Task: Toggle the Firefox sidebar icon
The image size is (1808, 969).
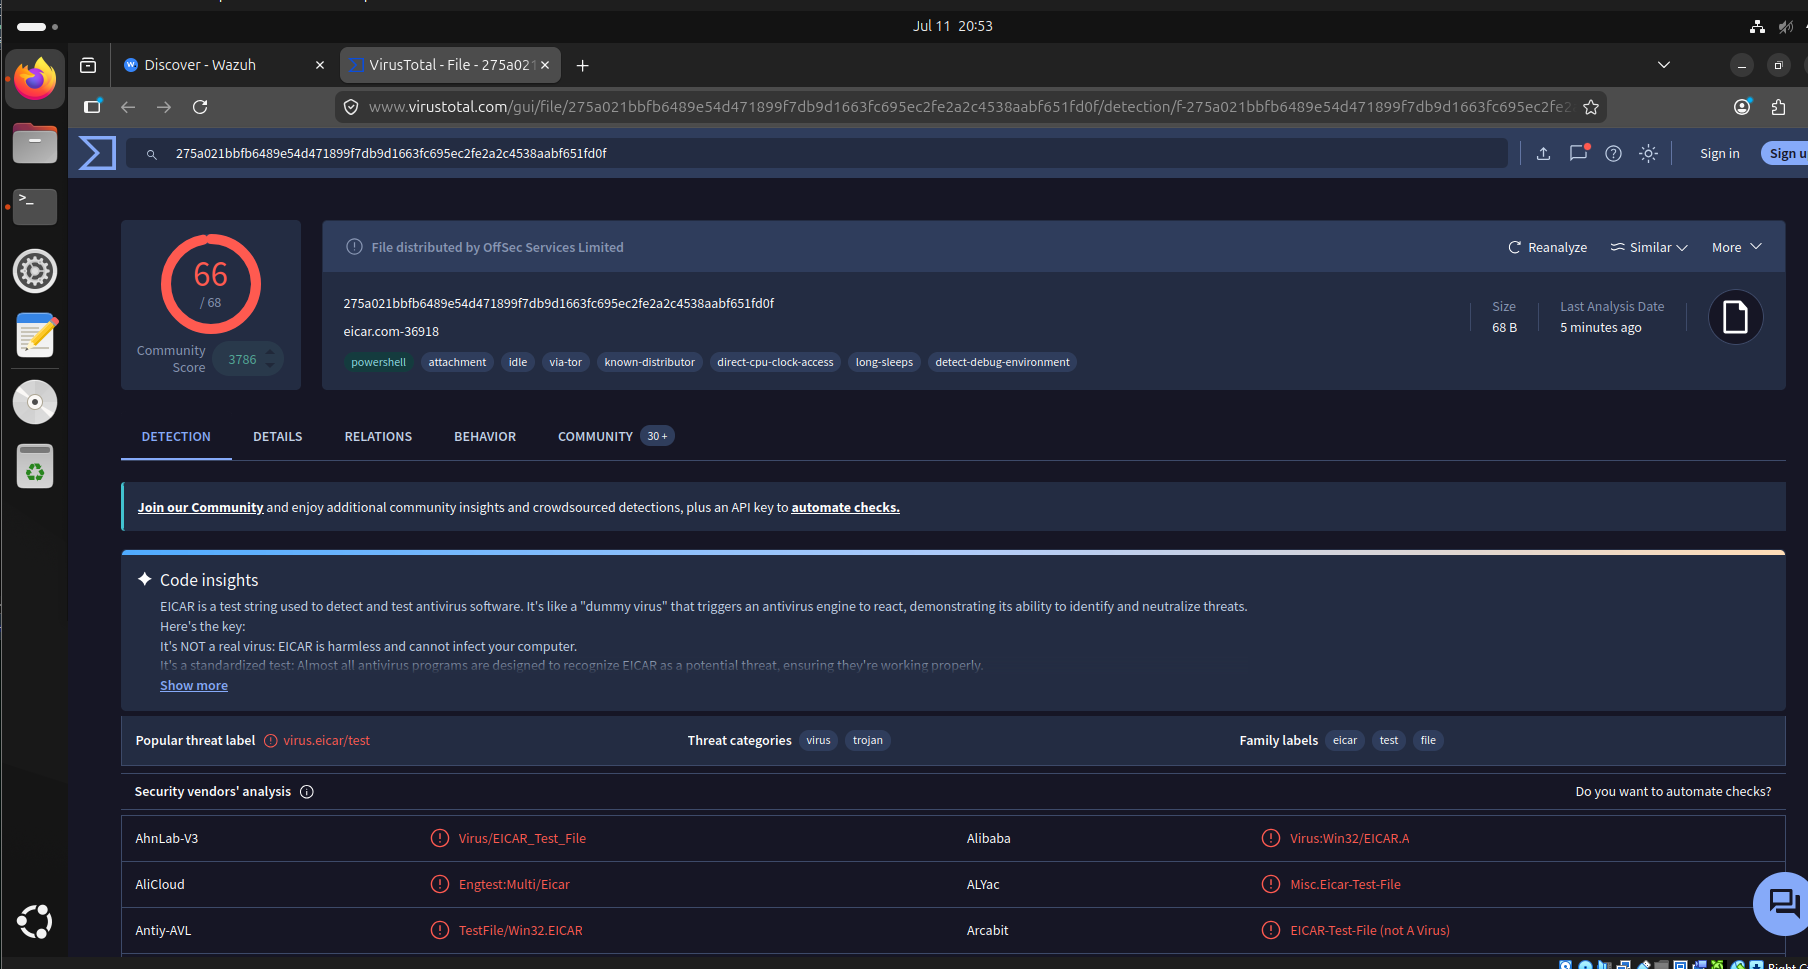Action: click(92, 107)
